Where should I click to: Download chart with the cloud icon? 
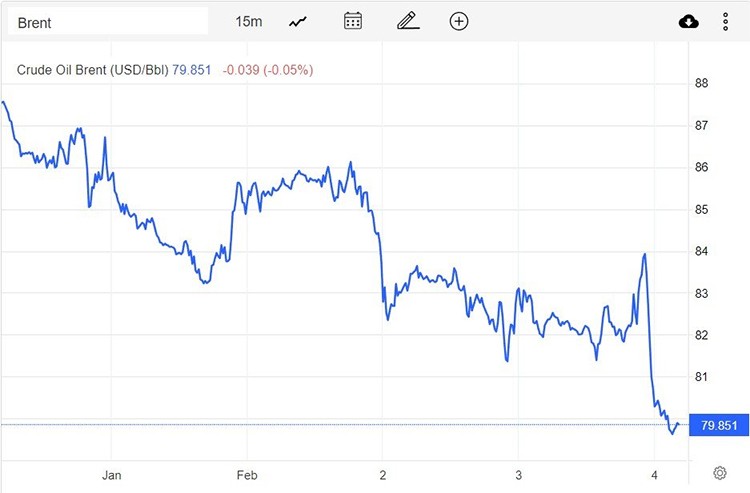[688, 22]
